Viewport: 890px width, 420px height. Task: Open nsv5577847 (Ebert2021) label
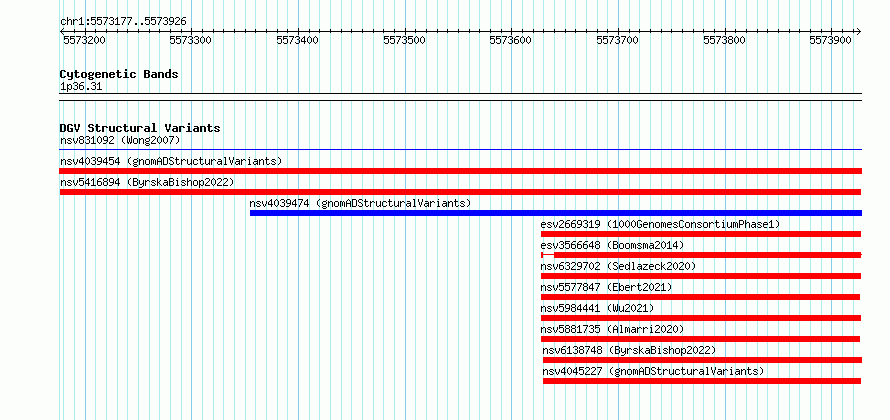point(606,287)
